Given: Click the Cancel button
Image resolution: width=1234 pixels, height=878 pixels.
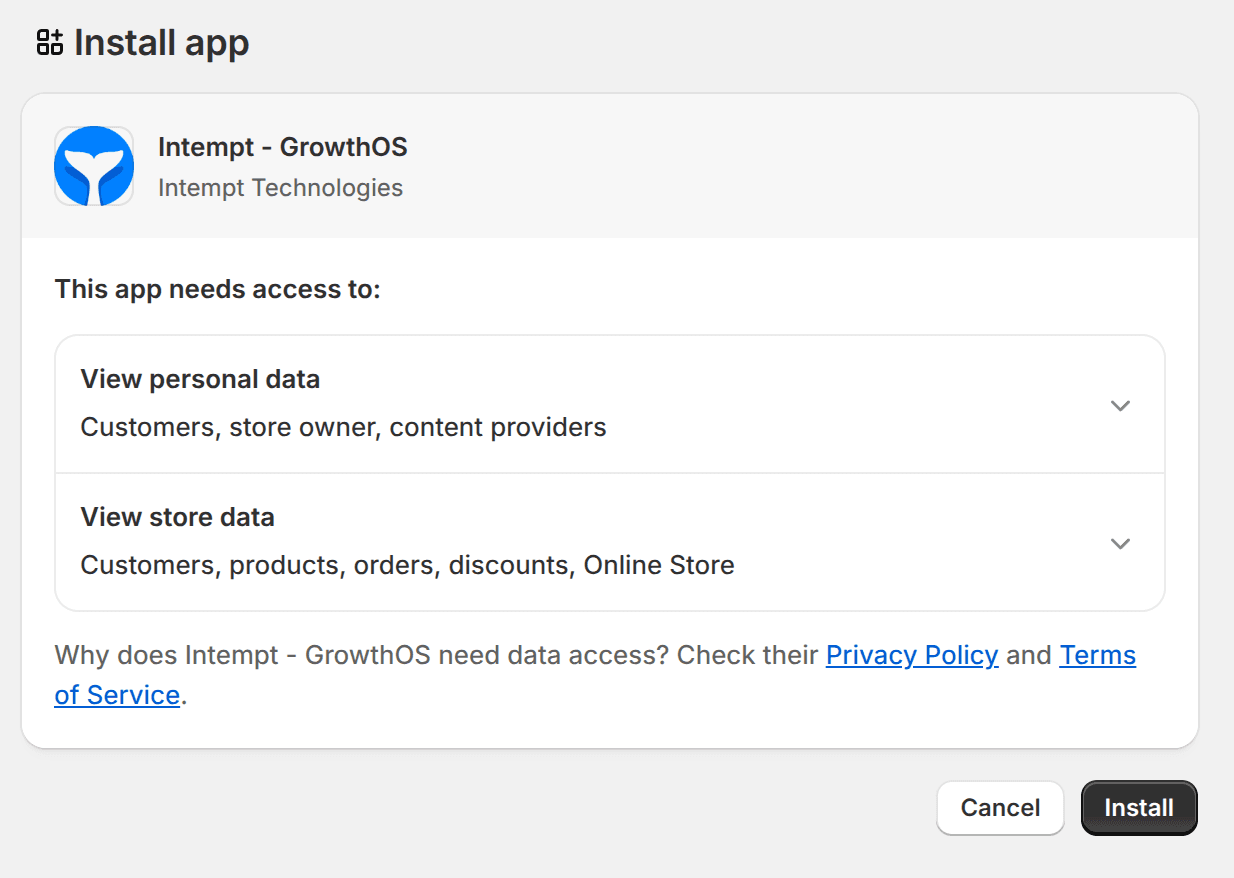Looking at the screenshot, I should 1000,808.
